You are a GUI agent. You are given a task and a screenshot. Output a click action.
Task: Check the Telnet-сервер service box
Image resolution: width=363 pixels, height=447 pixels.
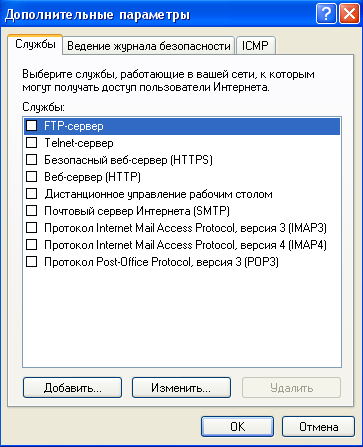coord(32,143)
